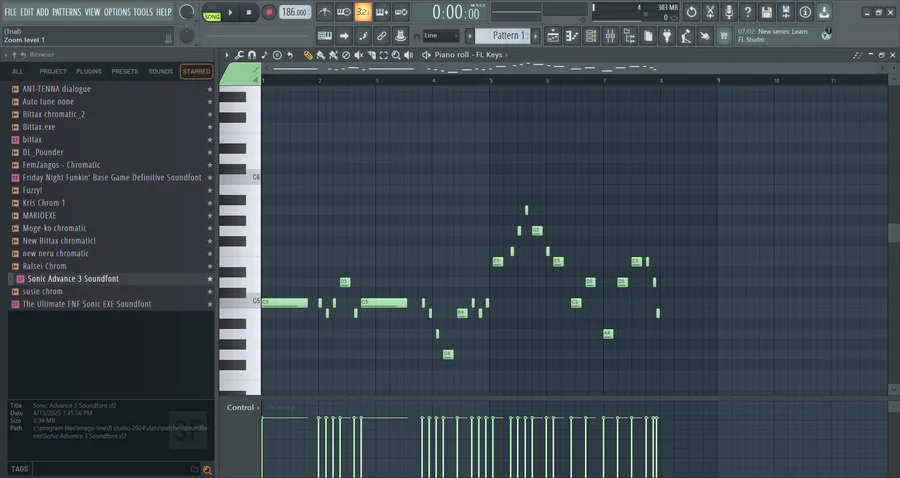Toggle auto-scroll arrow icon
This screenshot has width=900, height=478.
(344, 36)
